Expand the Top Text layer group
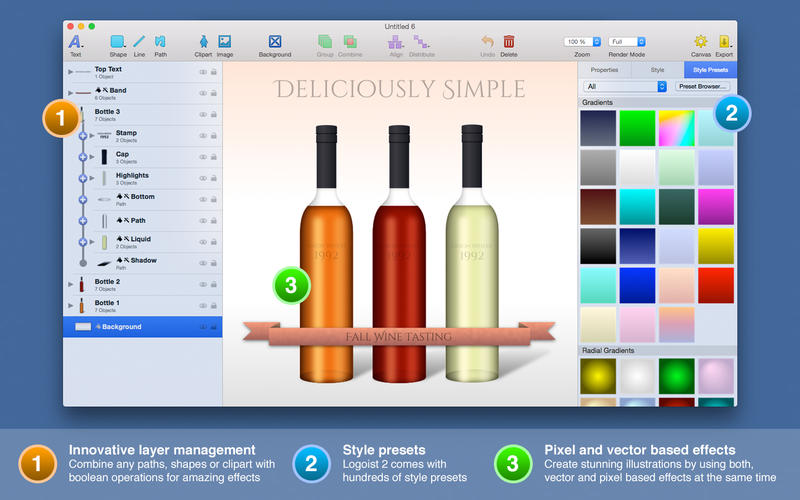The width and height of the screenshot is (800, 500). tap(70, 72)
